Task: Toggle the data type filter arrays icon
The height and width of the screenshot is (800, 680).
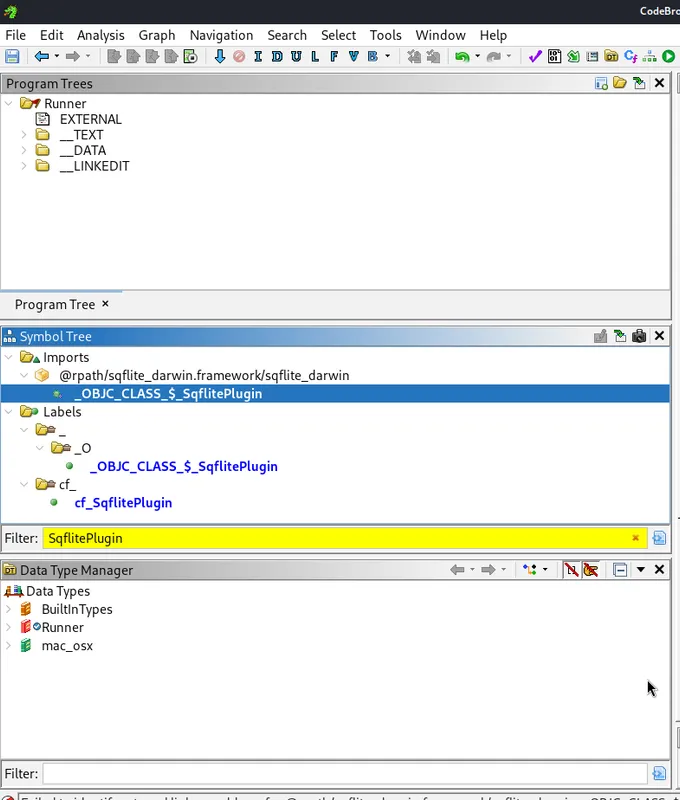Action: click(x=571, y=569)
